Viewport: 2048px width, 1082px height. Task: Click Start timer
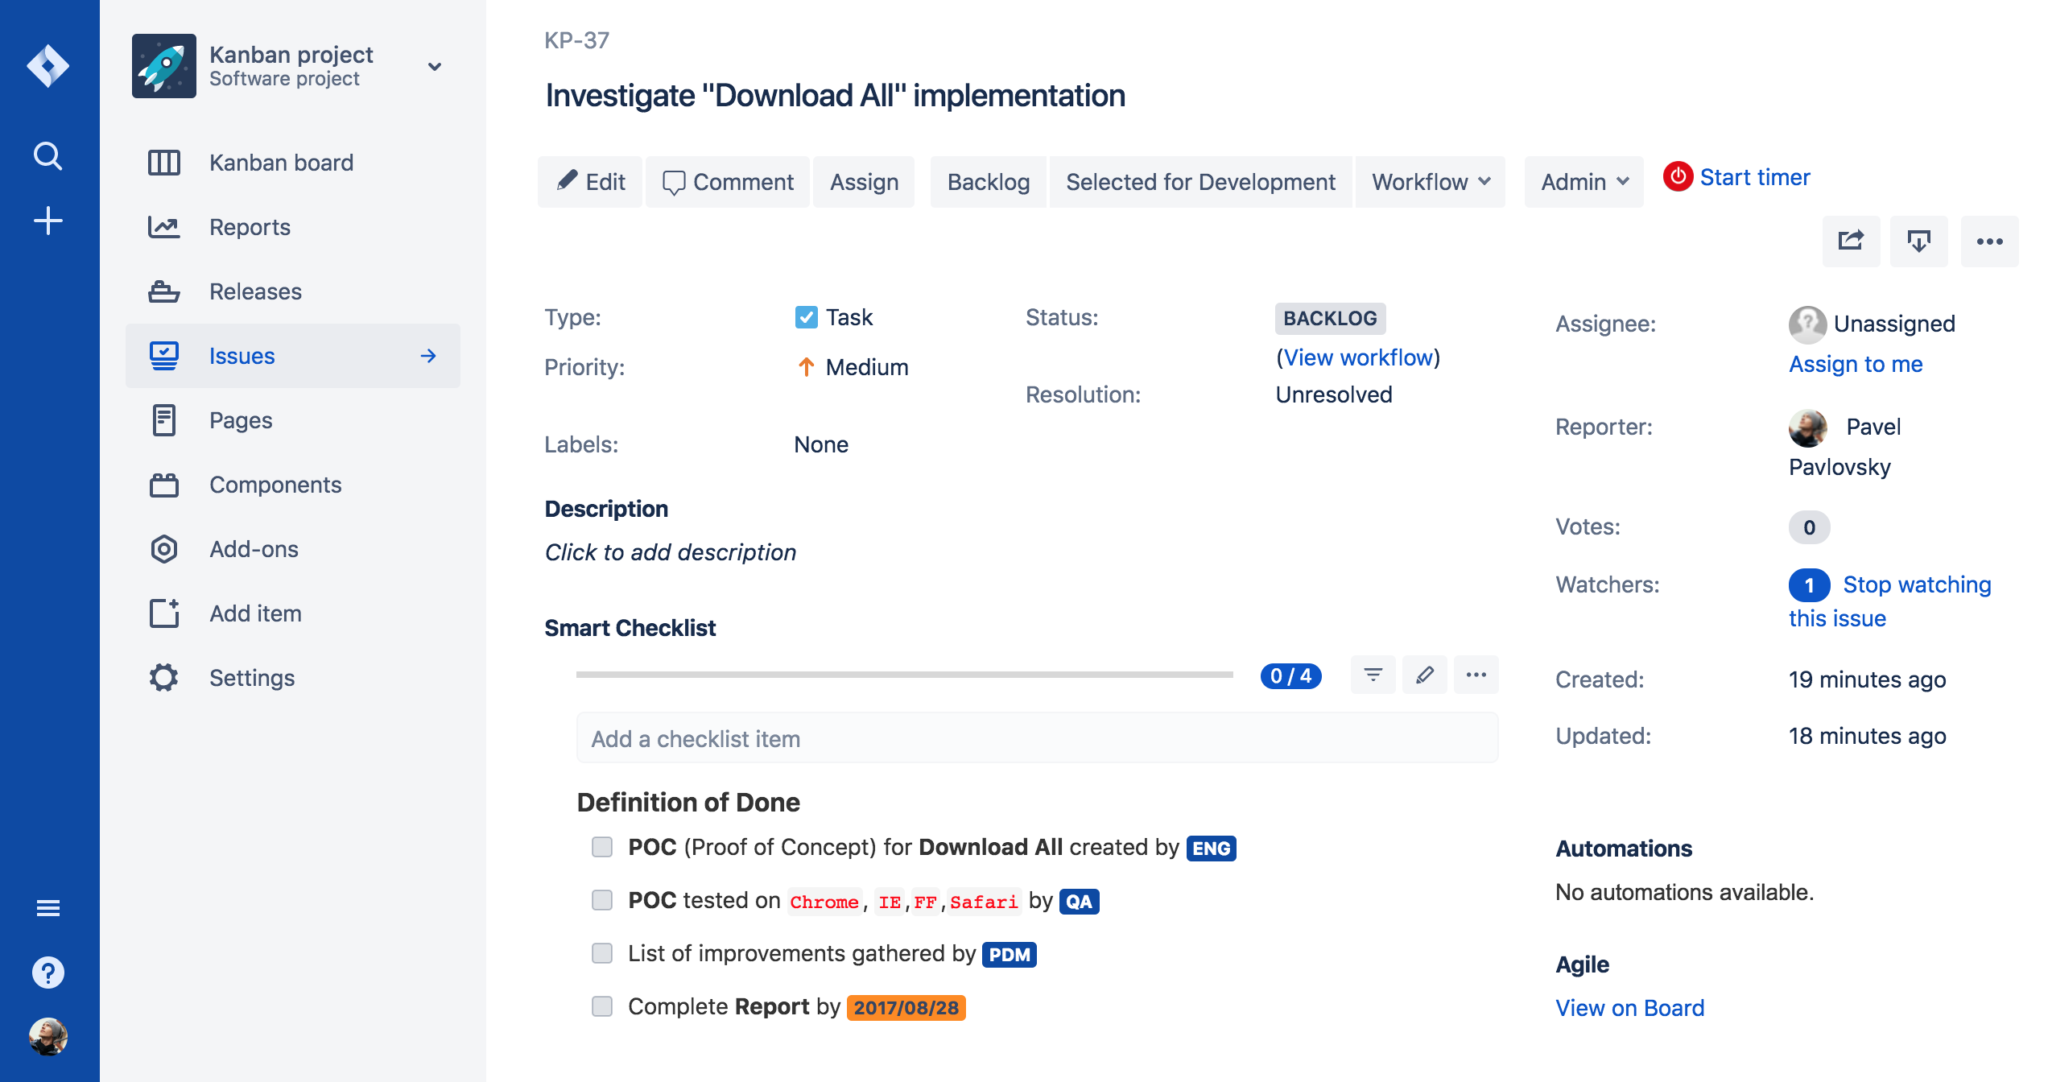(x=1754, y=177)
